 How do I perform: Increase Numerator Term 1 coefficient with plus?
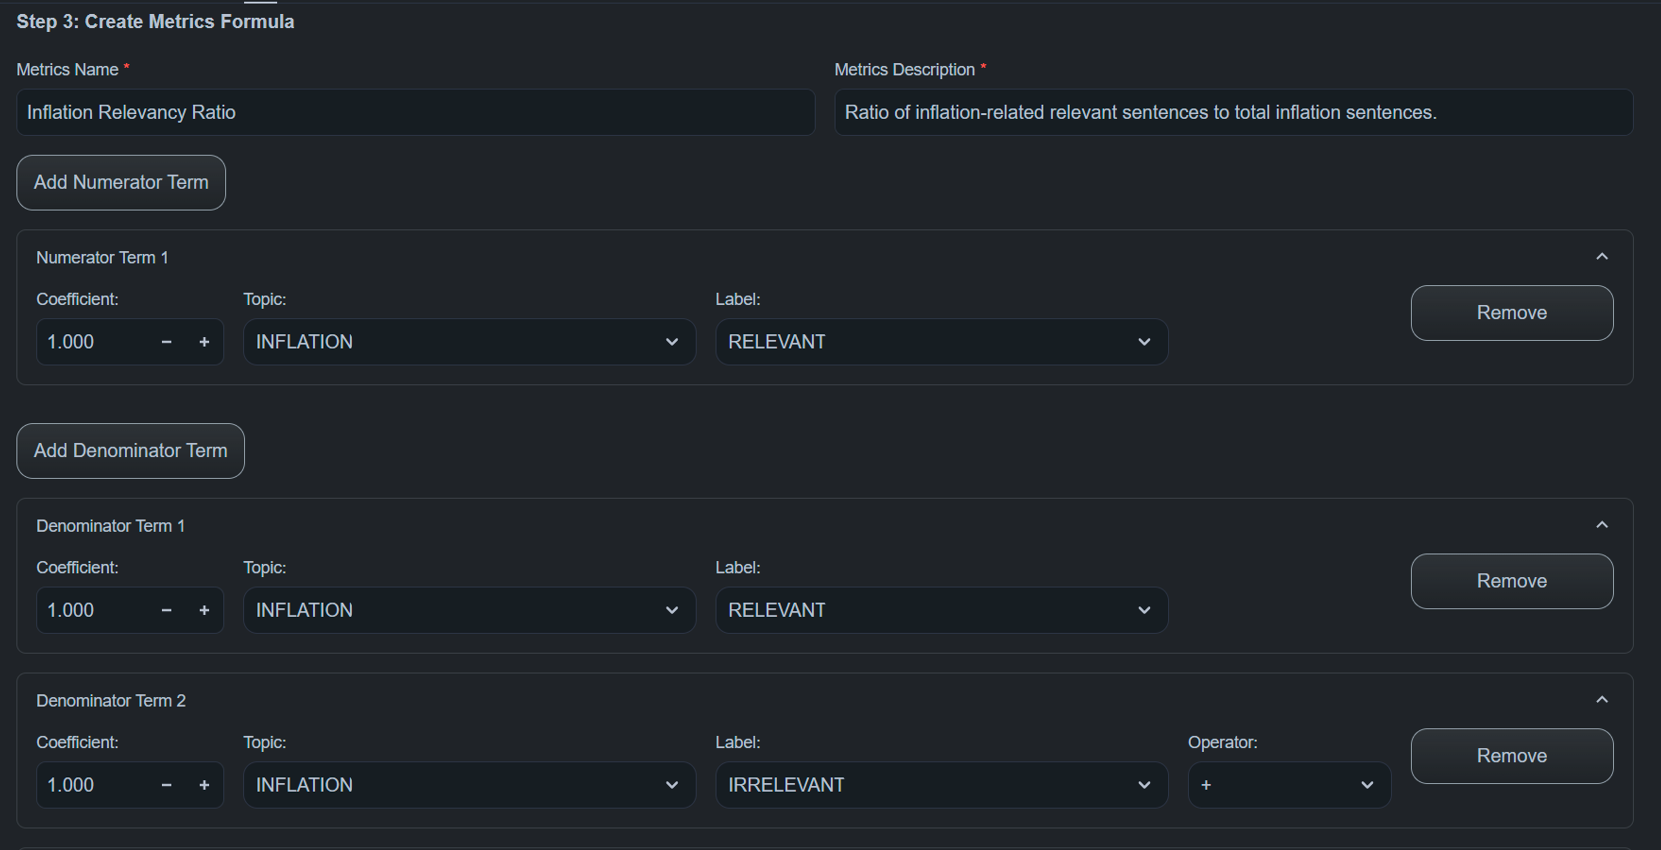click(204, 342)
